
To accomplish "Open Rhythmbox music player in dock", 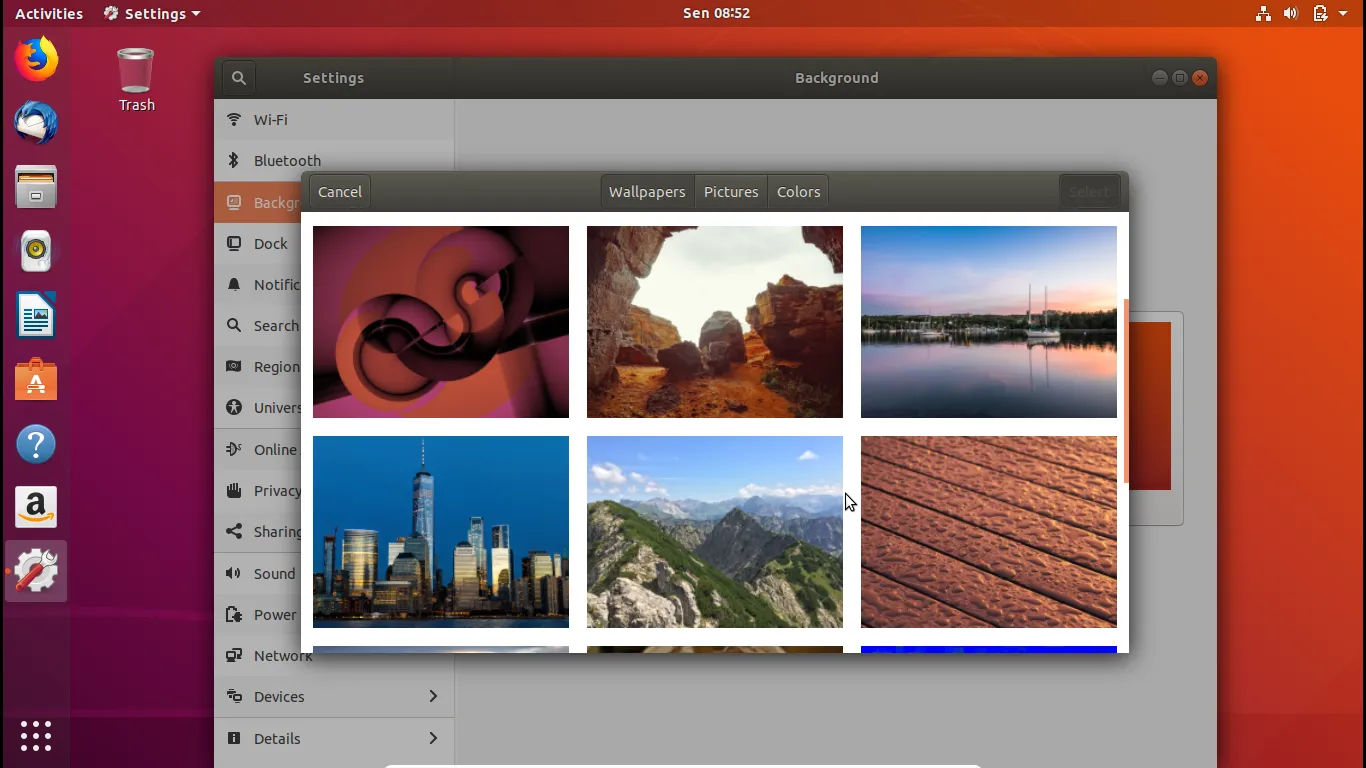I will pos(36,251).
